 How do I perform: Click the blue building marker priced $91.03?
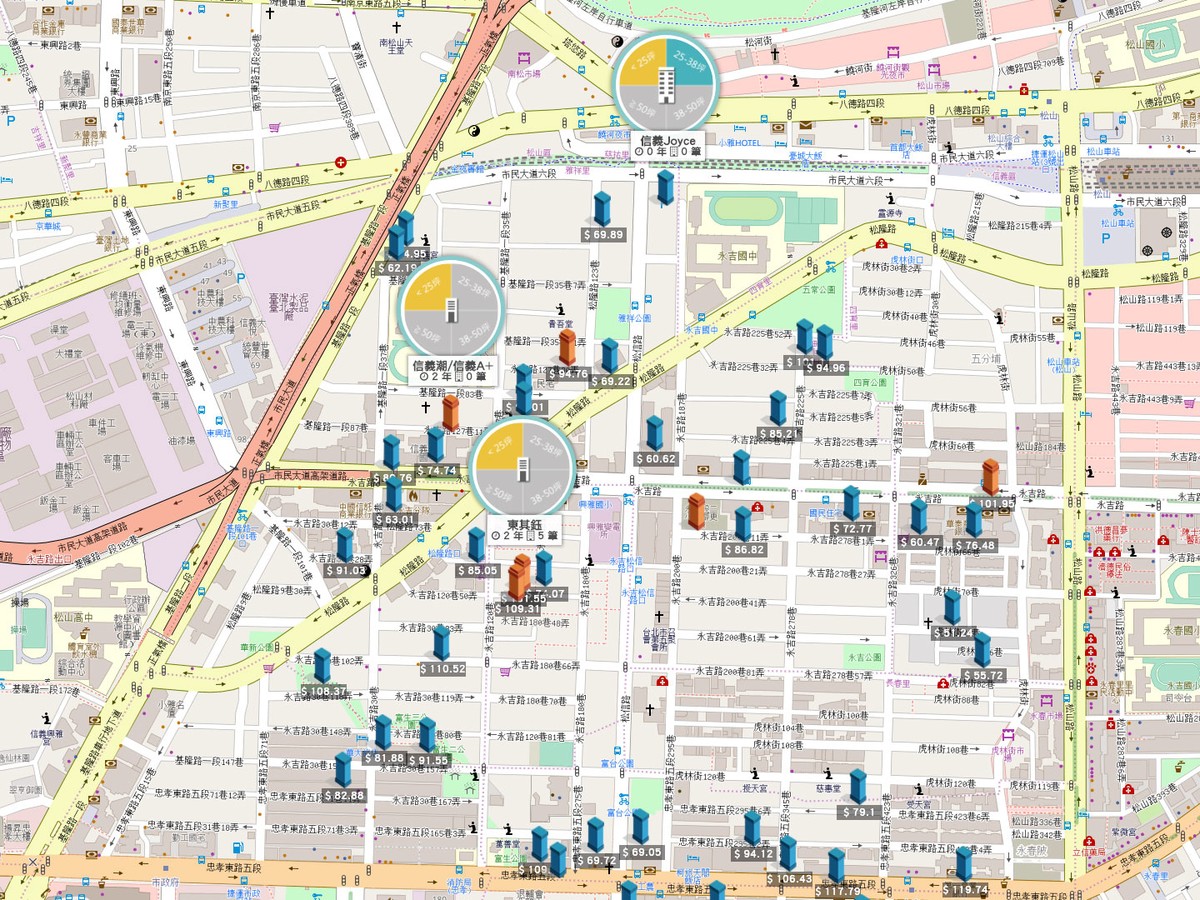pyautogui.click(x=345, y=545)
